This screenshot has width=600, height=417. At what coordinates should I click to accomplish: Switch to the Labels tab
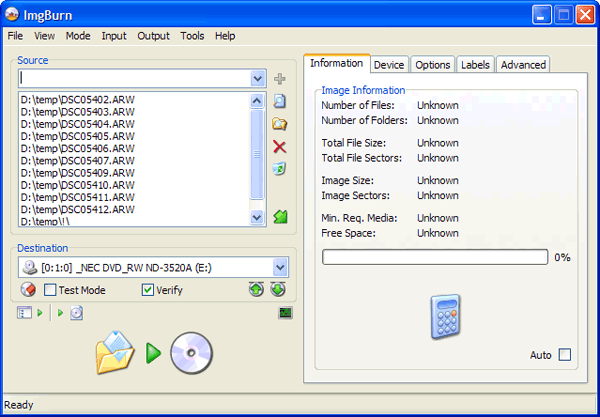point(475,65)
